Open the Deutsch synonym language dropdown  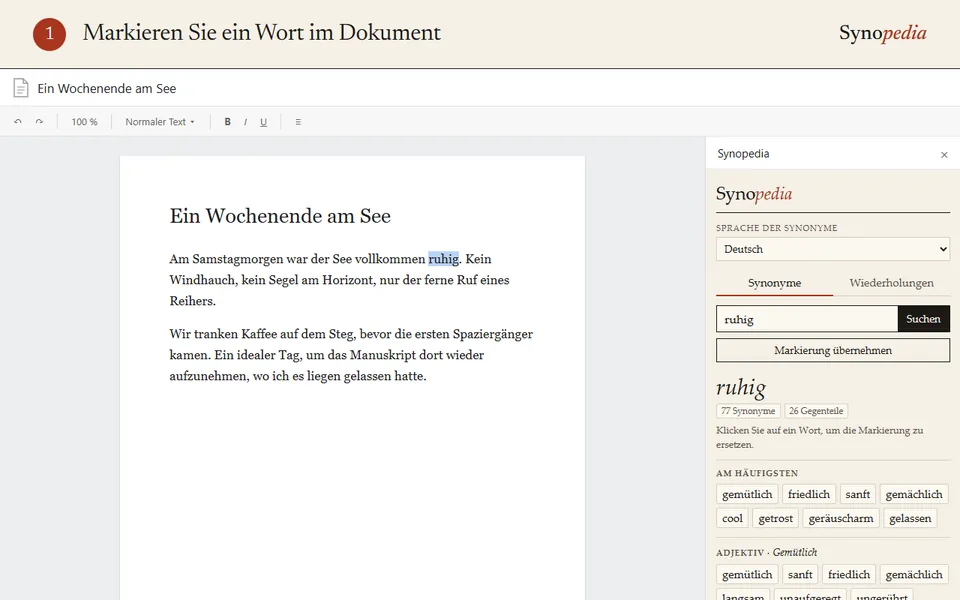[833, 249]
